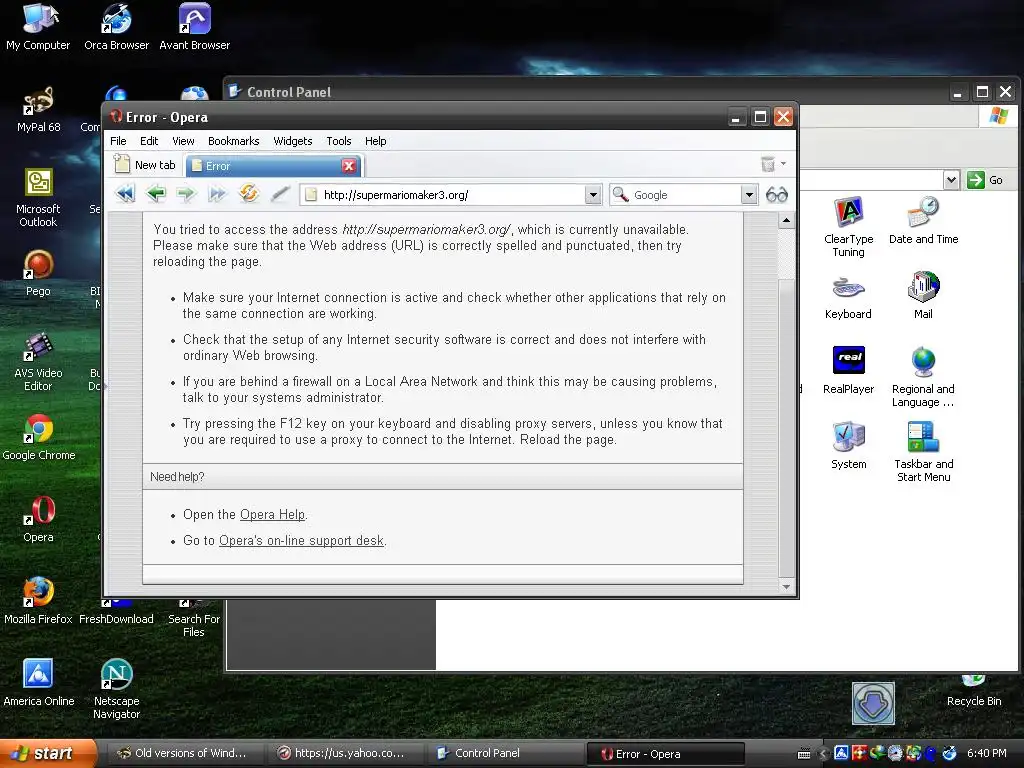
Task: Select My Computer desktop icon
Action: 38,27
